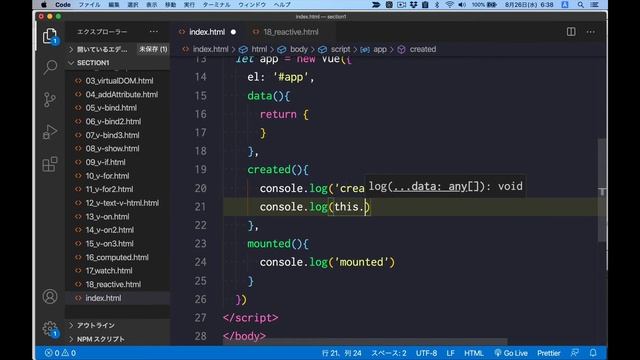
Task: Switch to the 18_reactive.html tab
Action: (291, 32)
